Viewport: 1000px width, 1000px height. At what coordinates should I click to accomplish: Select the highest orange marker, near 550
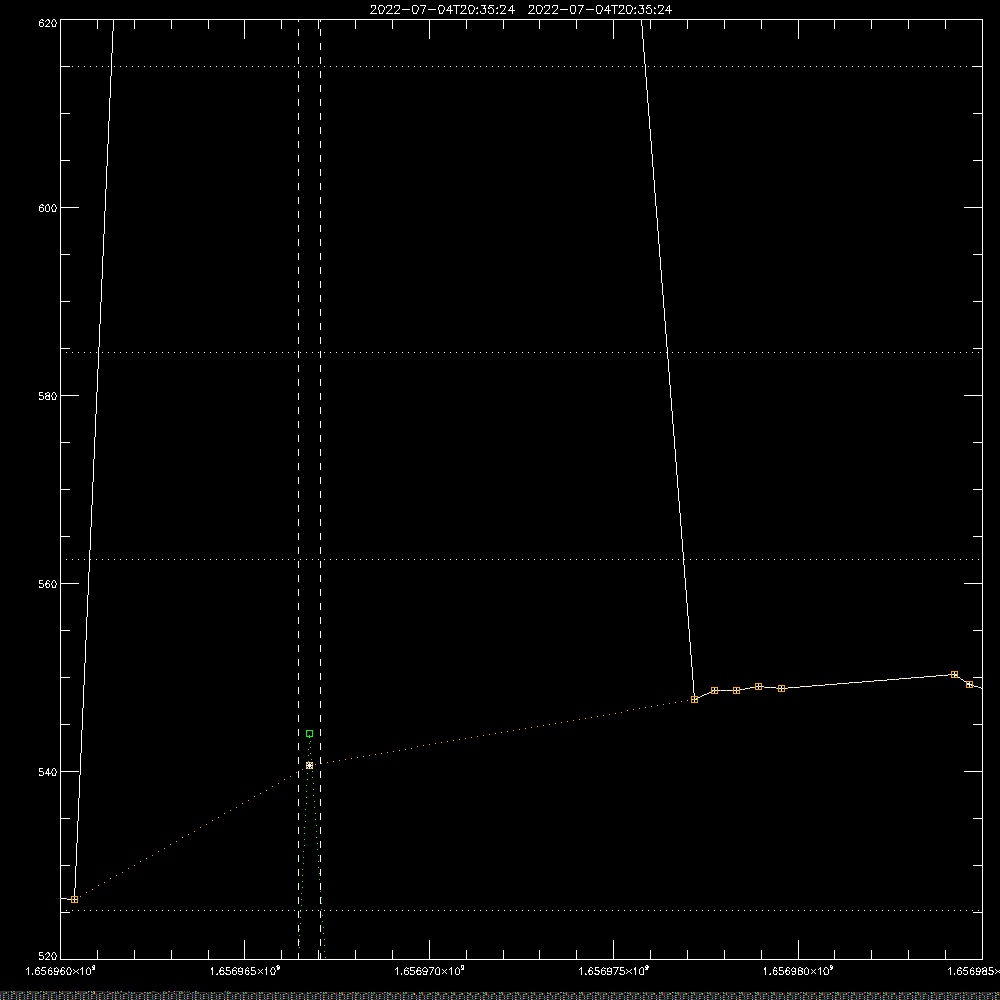pos(954,674)
